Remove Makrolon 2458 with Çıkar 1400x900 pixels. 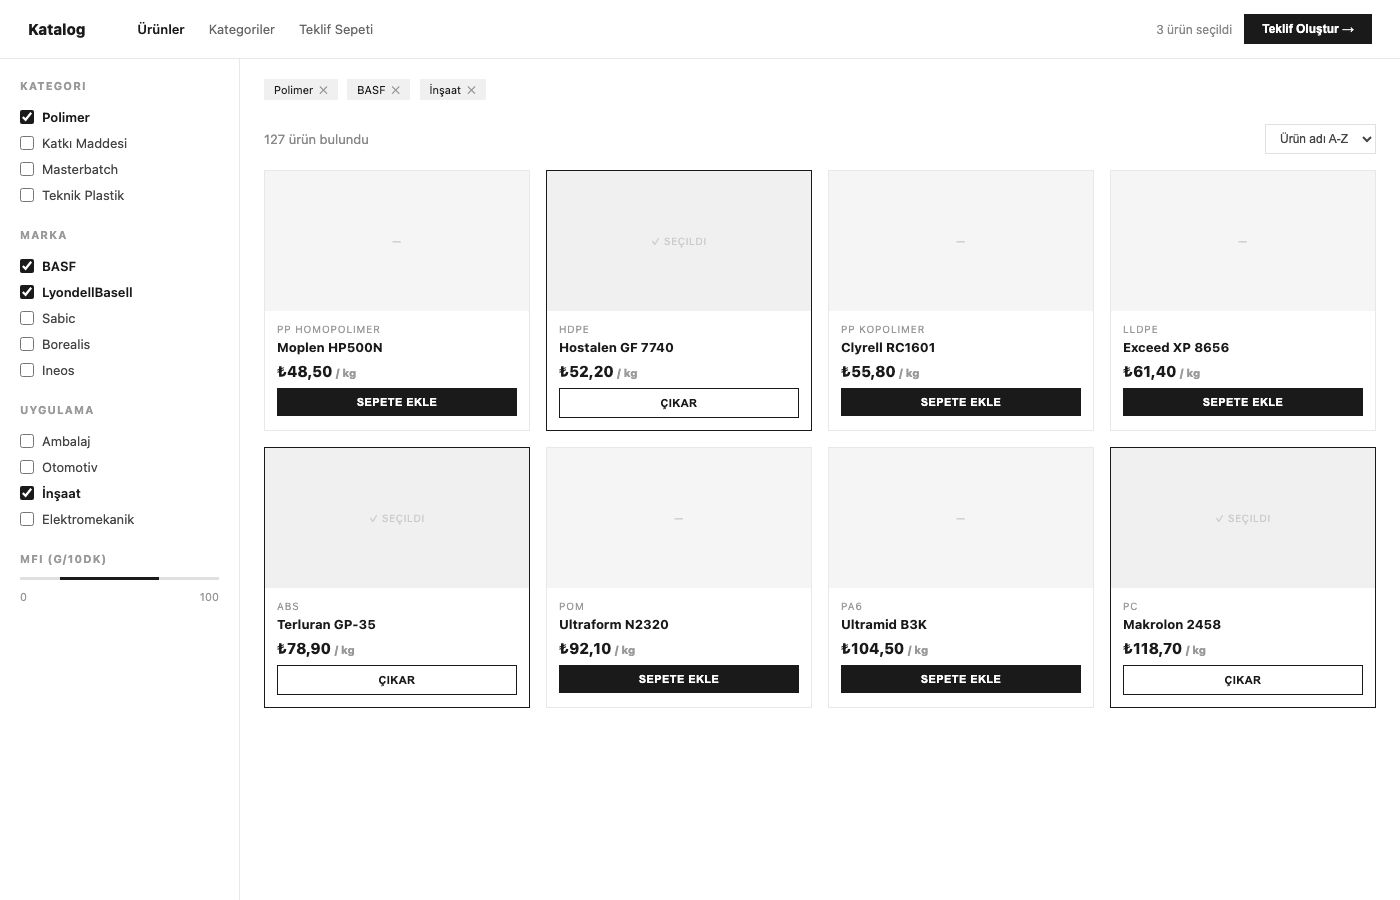[x=1243, y=680]
